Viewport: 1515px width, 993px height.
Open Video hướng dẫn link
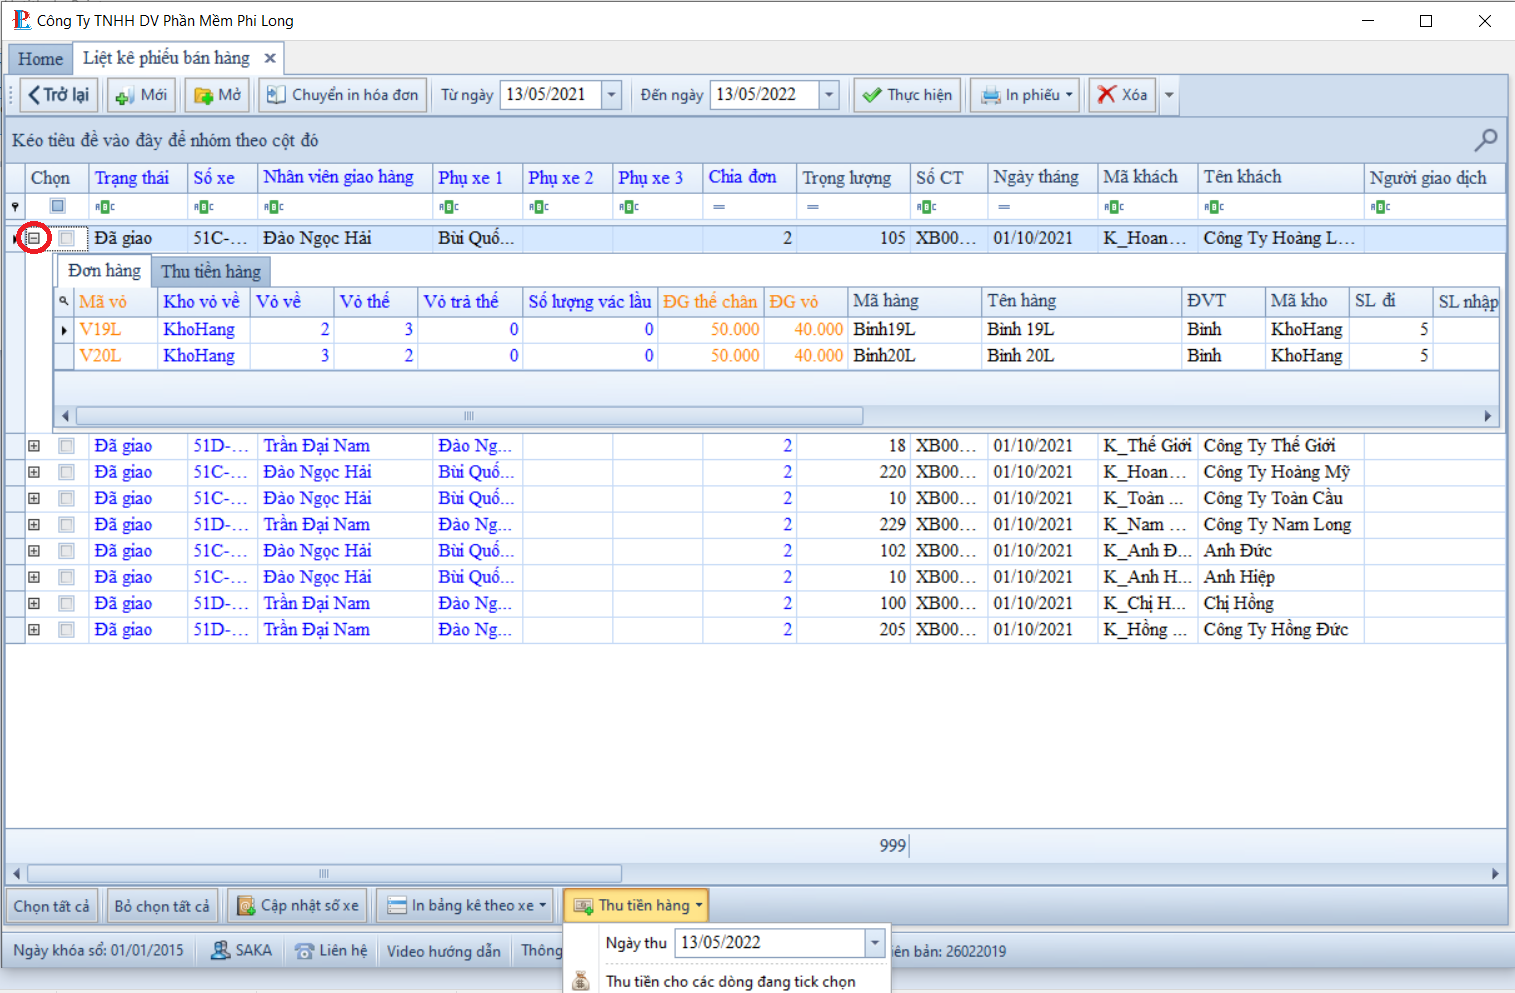click(444, 951)
